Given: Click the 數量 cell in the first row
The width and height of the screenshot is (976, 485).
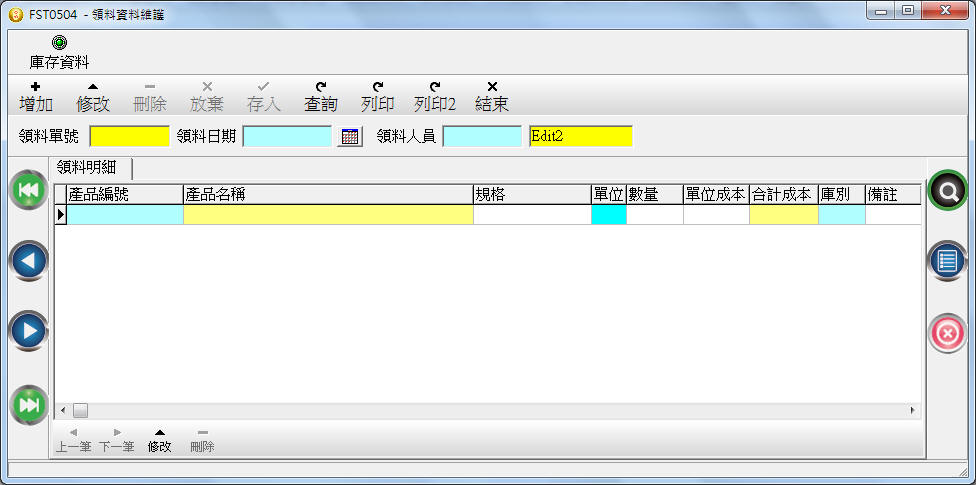Looking at the screenshot, I should point(655,215).
